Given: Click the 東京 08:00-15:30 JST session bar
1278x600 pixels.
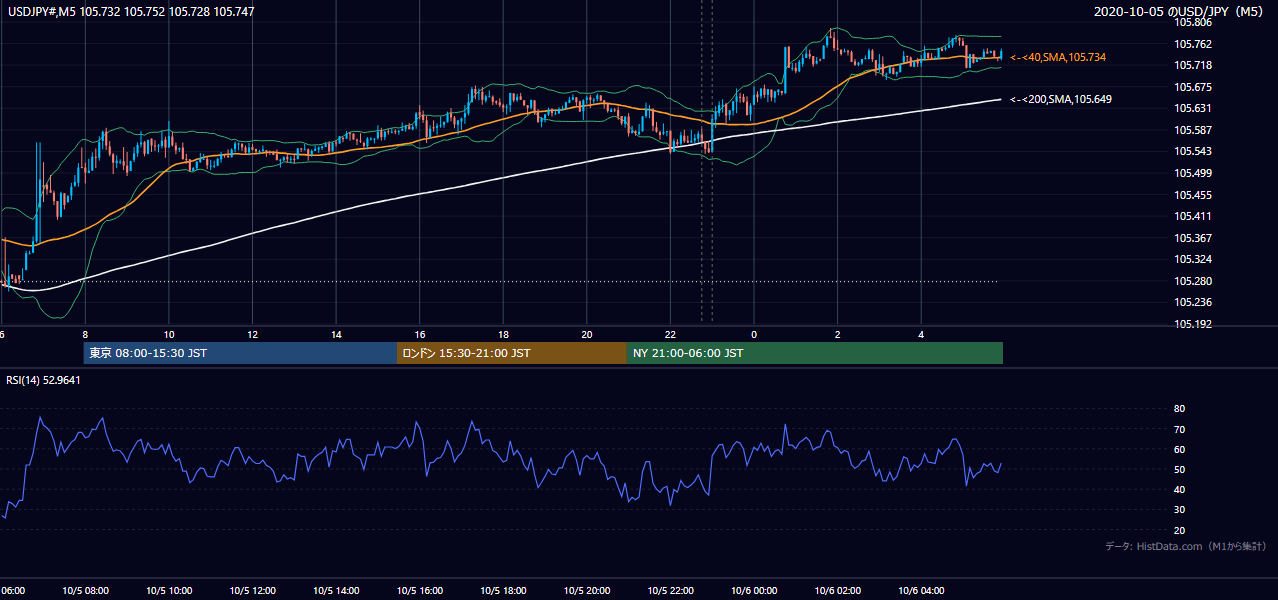Looking at the screenshot, I should (x=240, y=353).
